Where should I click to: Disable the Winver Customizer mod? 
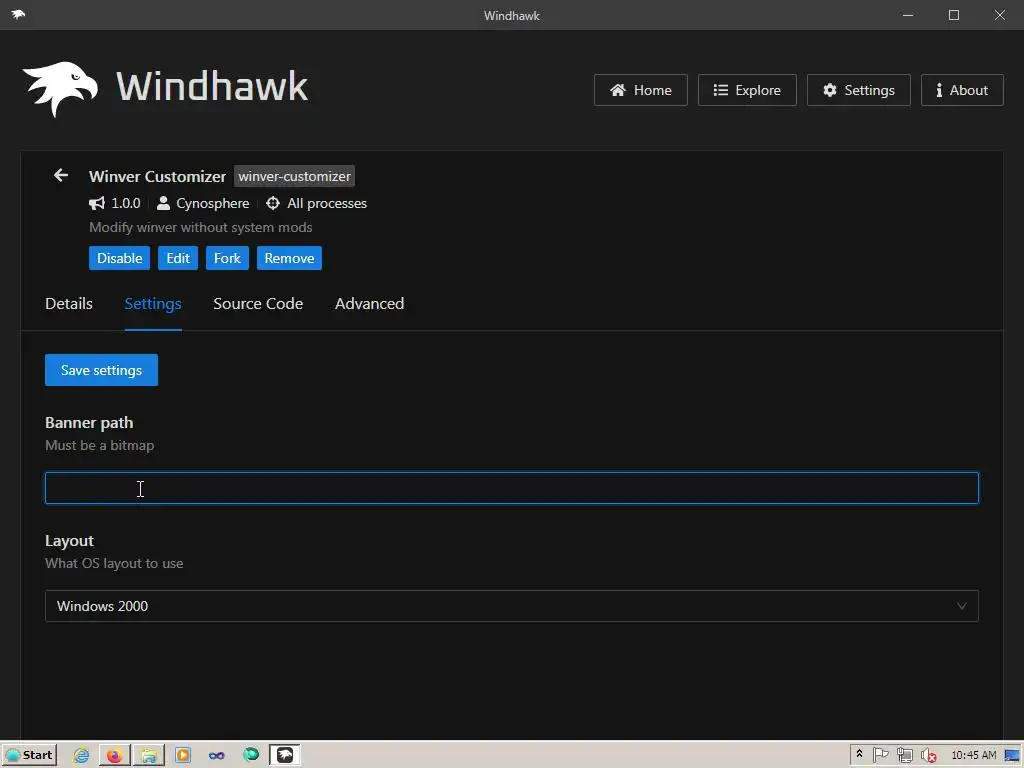click(x=120, y=258)
